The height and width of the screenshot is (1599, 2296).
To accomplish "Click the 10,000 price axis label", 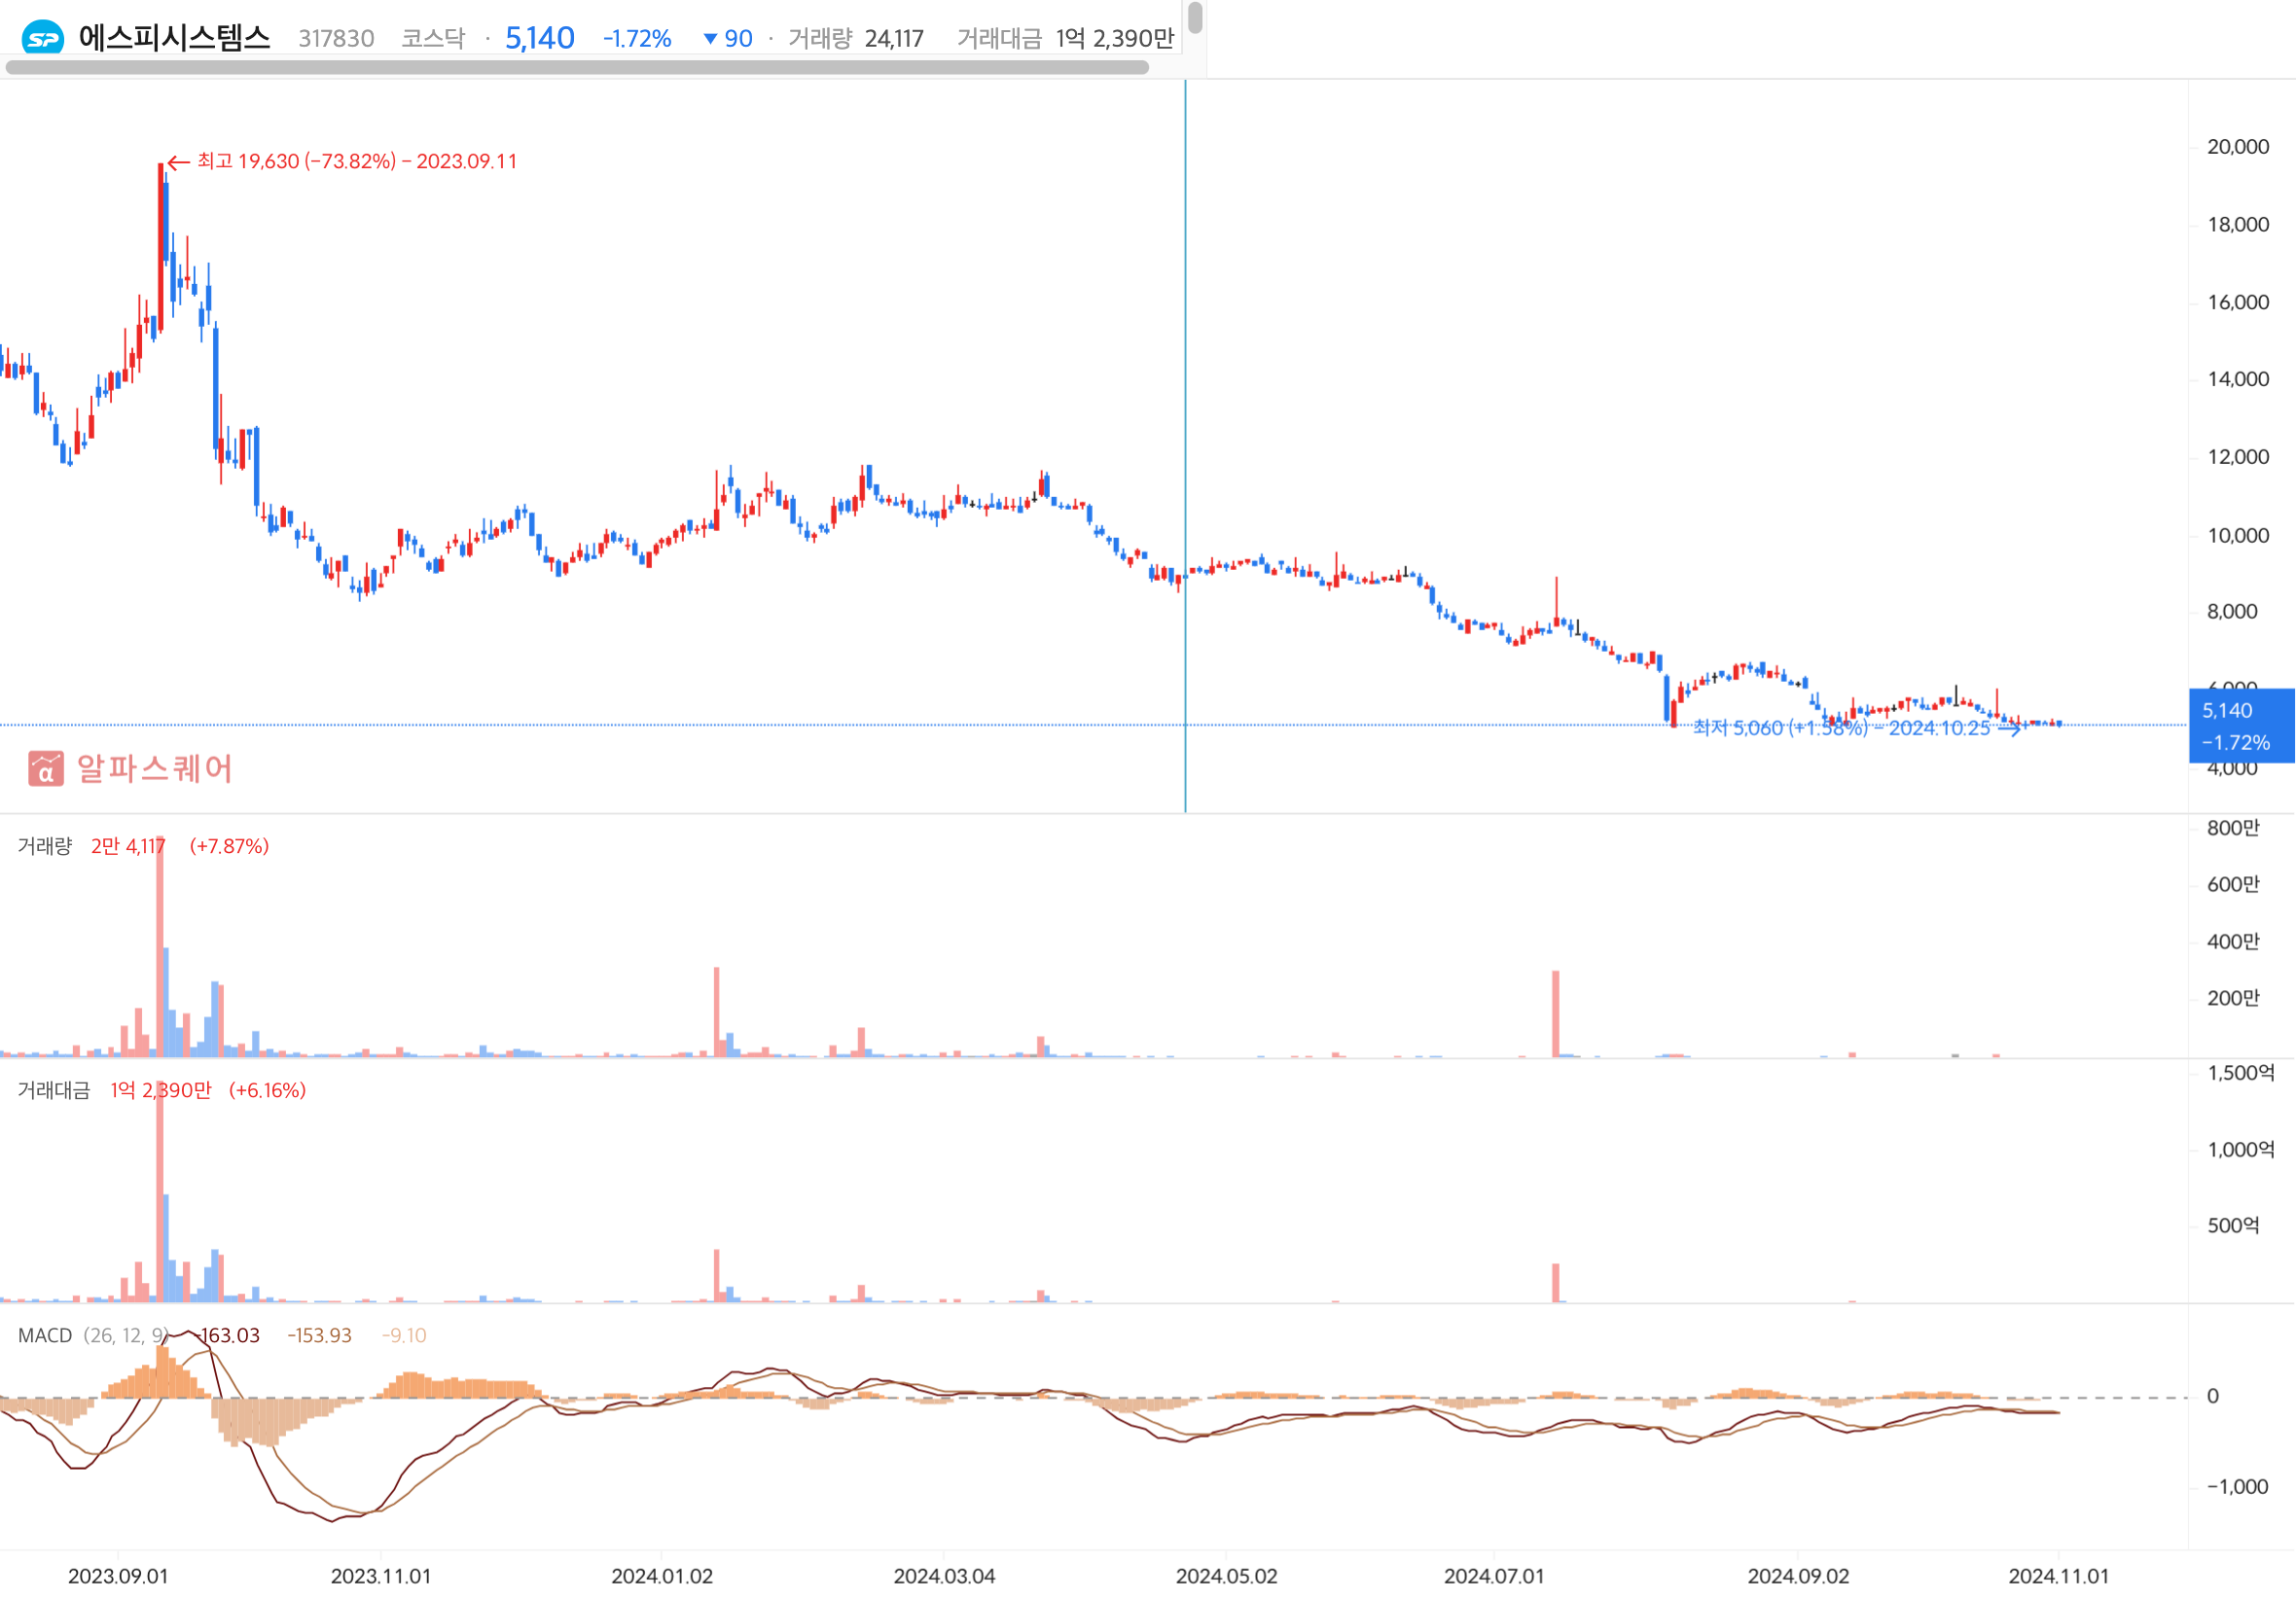I will pyautogui.click(x=2238, y=536).
